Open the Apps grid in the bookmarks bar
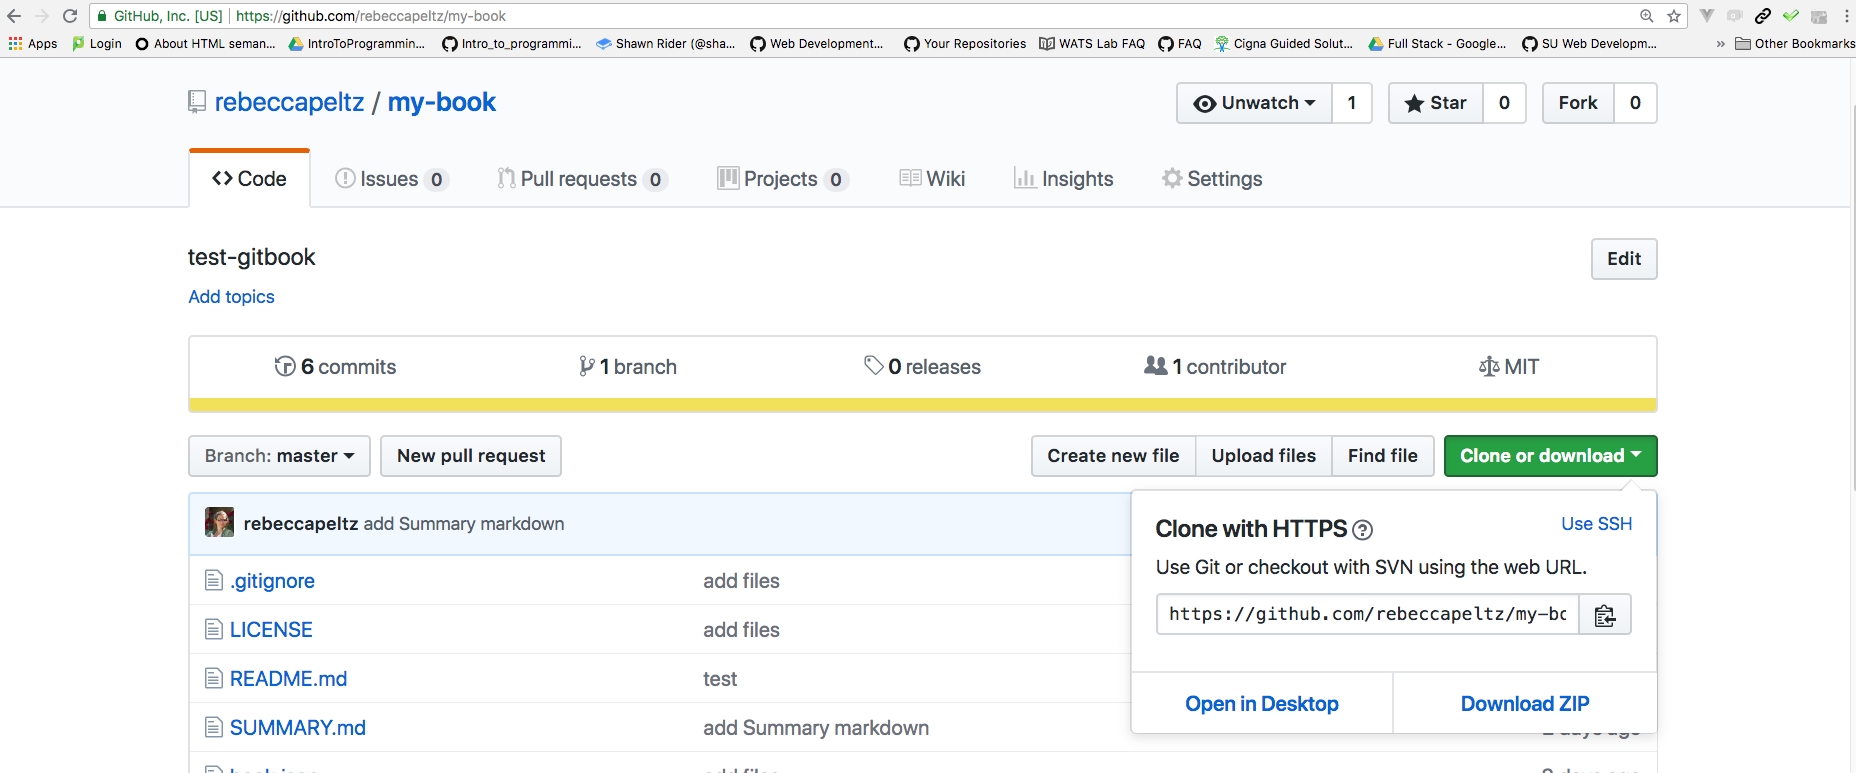Viewport: 1856px width, 773px height. [33, 44]
